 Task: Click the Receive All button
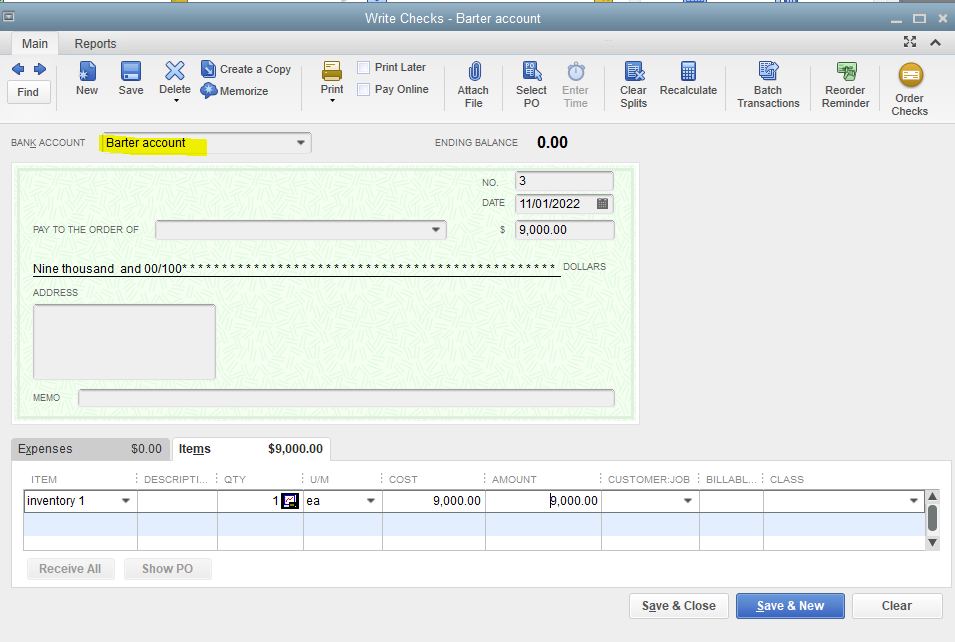pyautogui.click(x=71, y=569)
